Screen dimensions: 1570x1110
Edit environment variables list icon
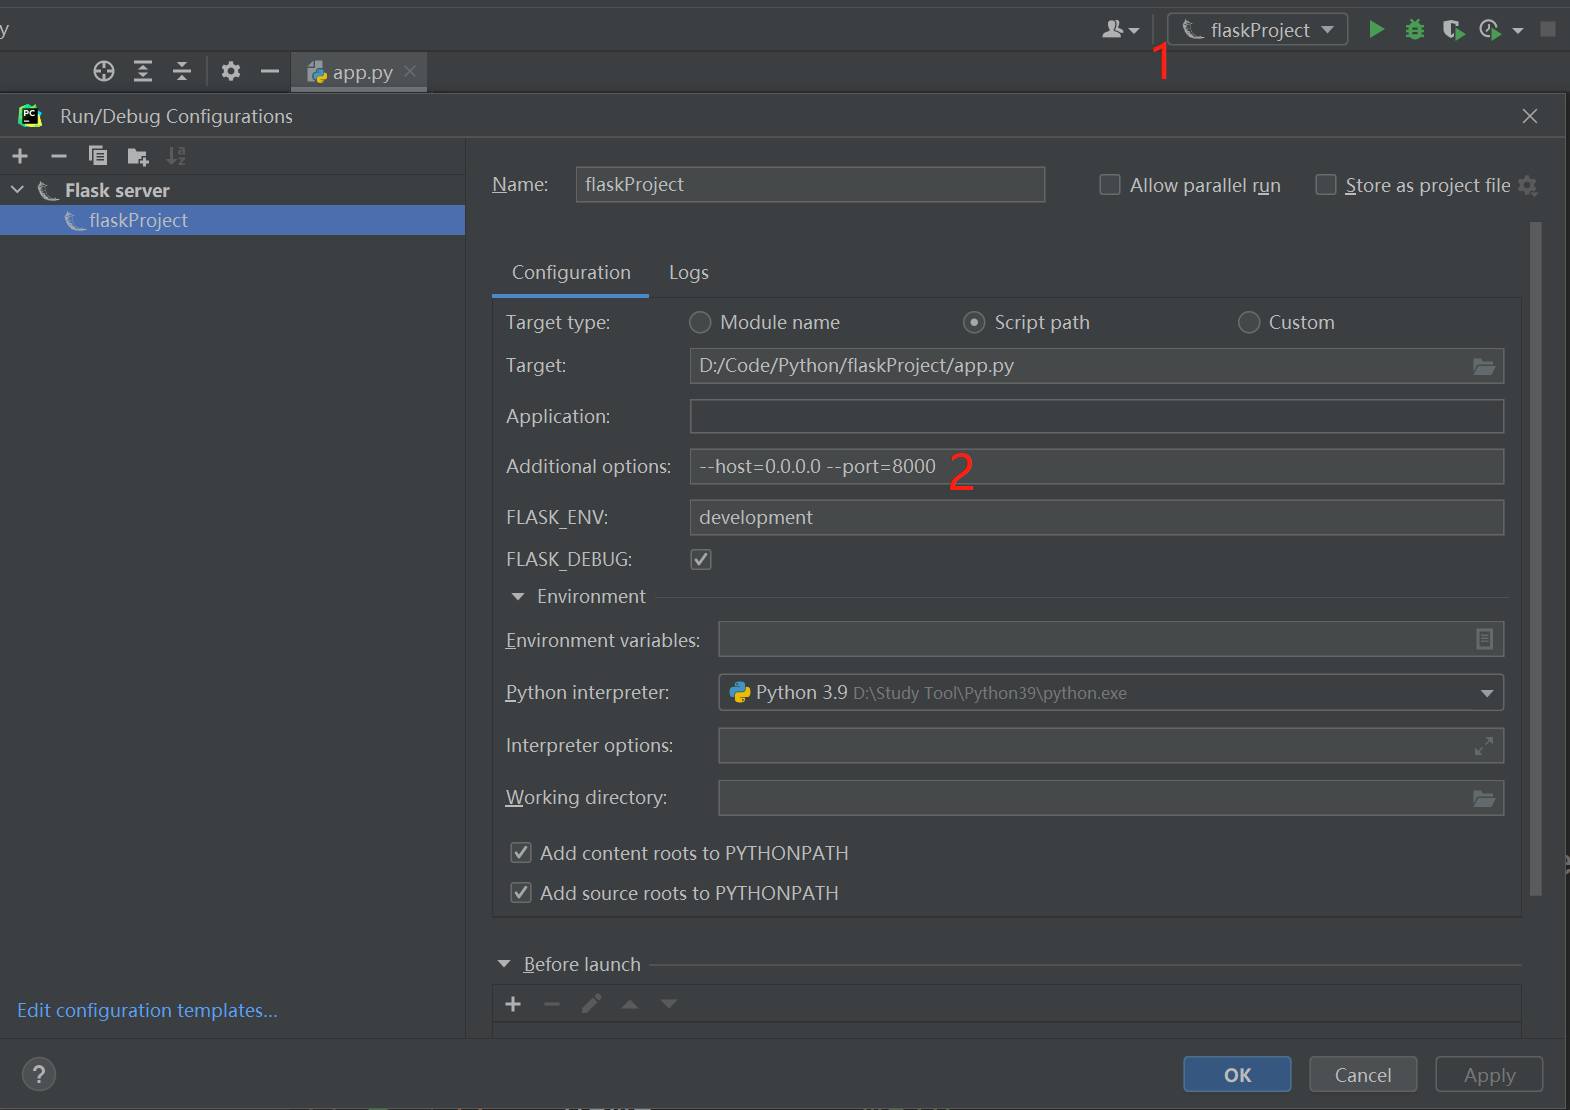pos(1484,640)
